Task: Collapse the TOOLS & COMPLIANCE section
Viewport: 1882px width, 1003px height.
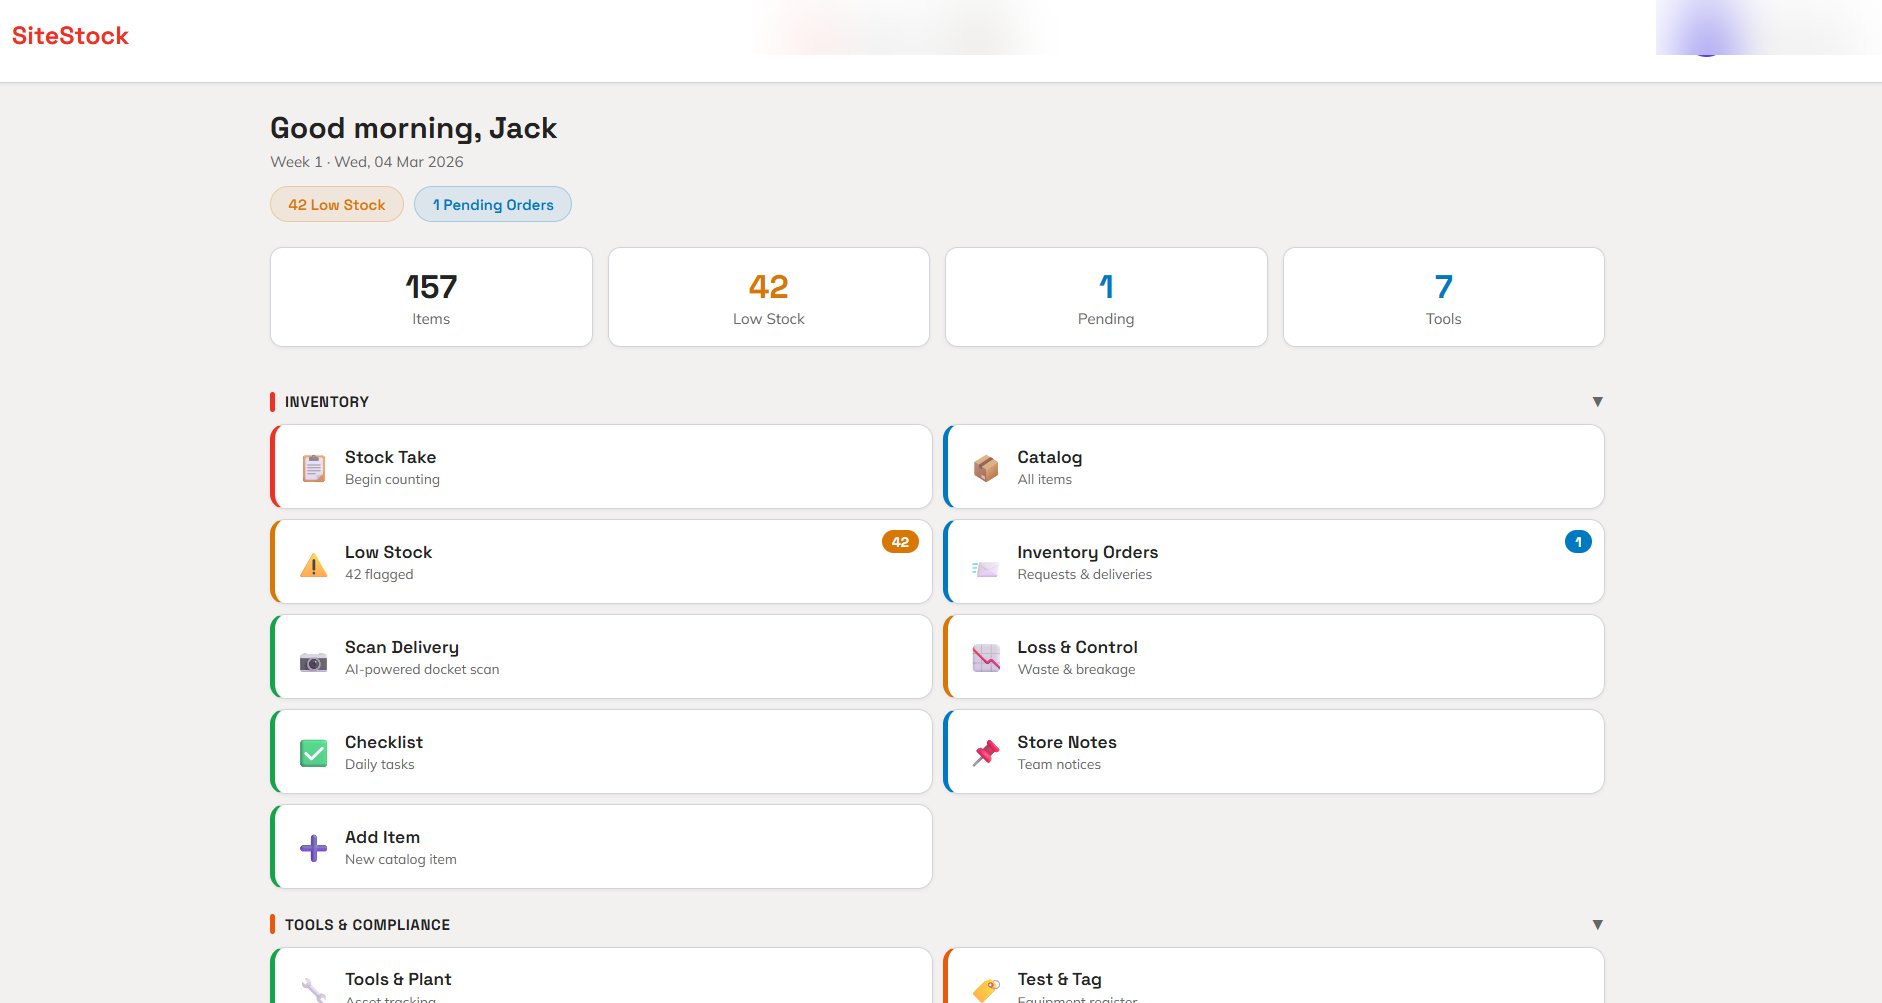Action: click(1598, 923)
